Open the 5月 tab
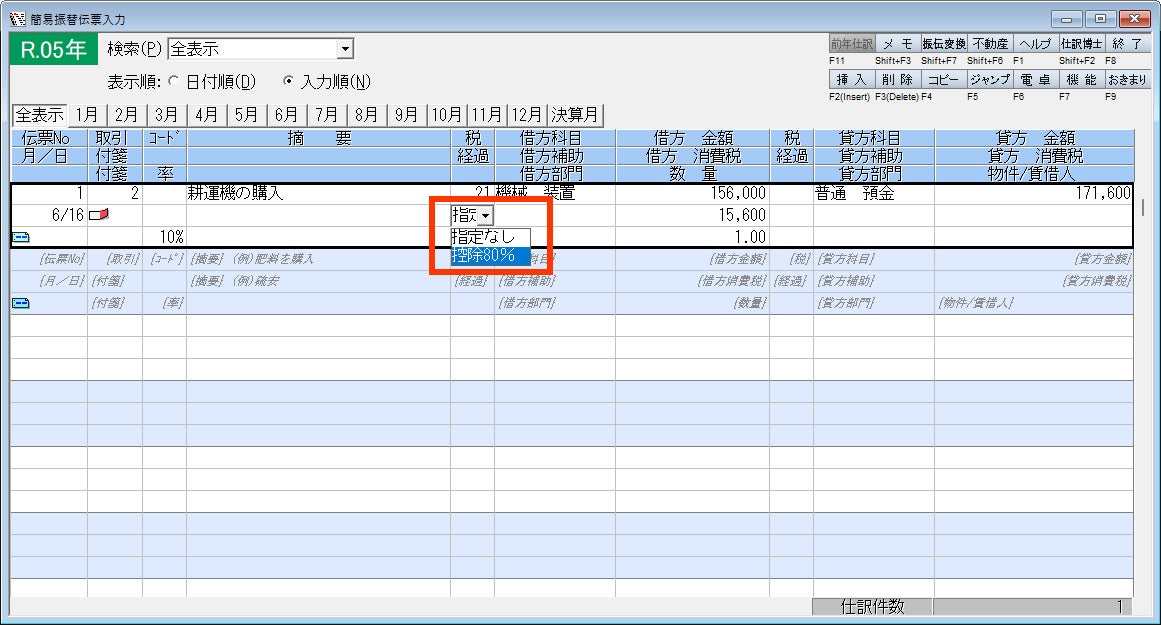This screenshot has height=625, width=1161. (x=247, y=115)
